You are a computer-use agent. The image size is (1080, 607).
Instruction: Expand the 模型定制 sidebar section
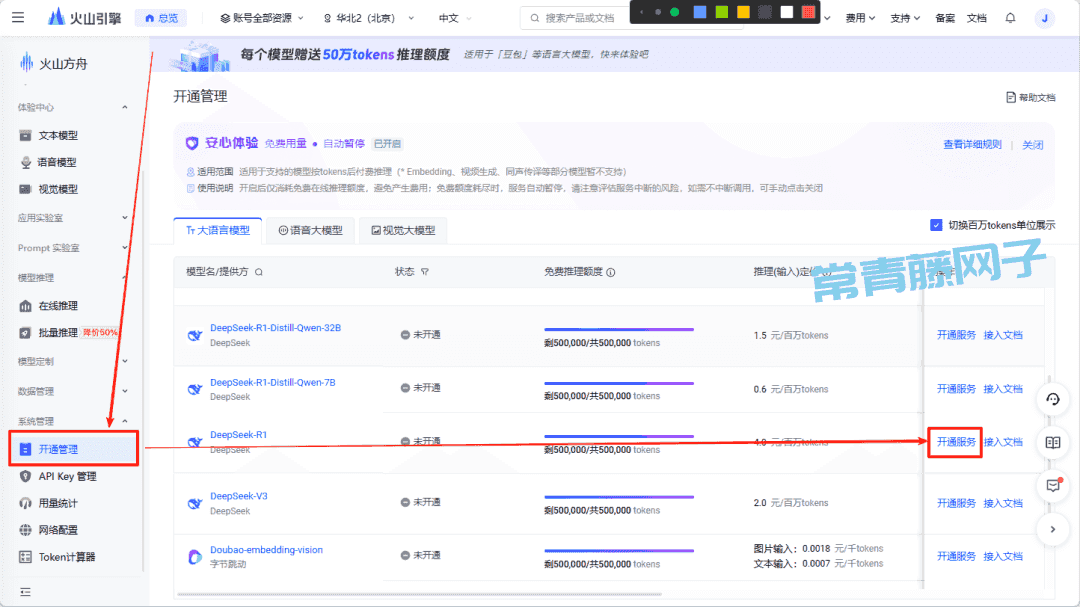(125, 361)
